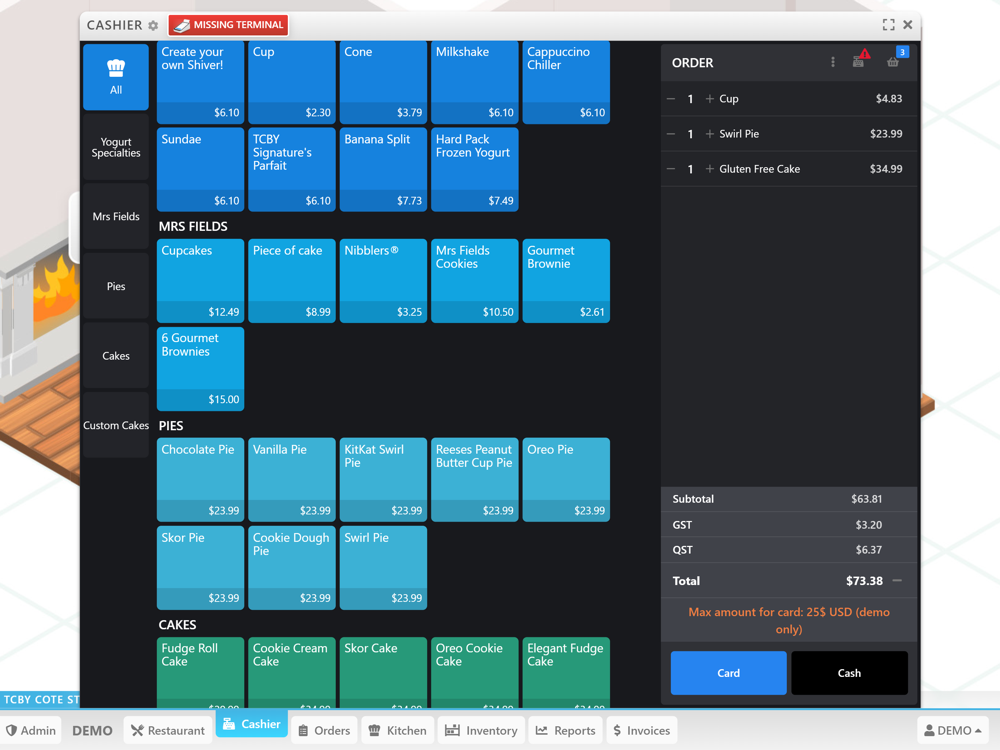Decrease quantity of Cup in order
The image size is (1000, 750).
tap(671, 99)
